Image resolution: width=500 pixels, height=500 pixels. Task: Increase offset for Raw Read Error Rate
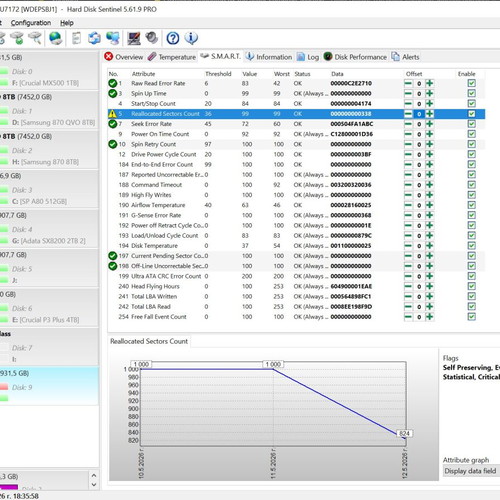[x=430, y=83]
